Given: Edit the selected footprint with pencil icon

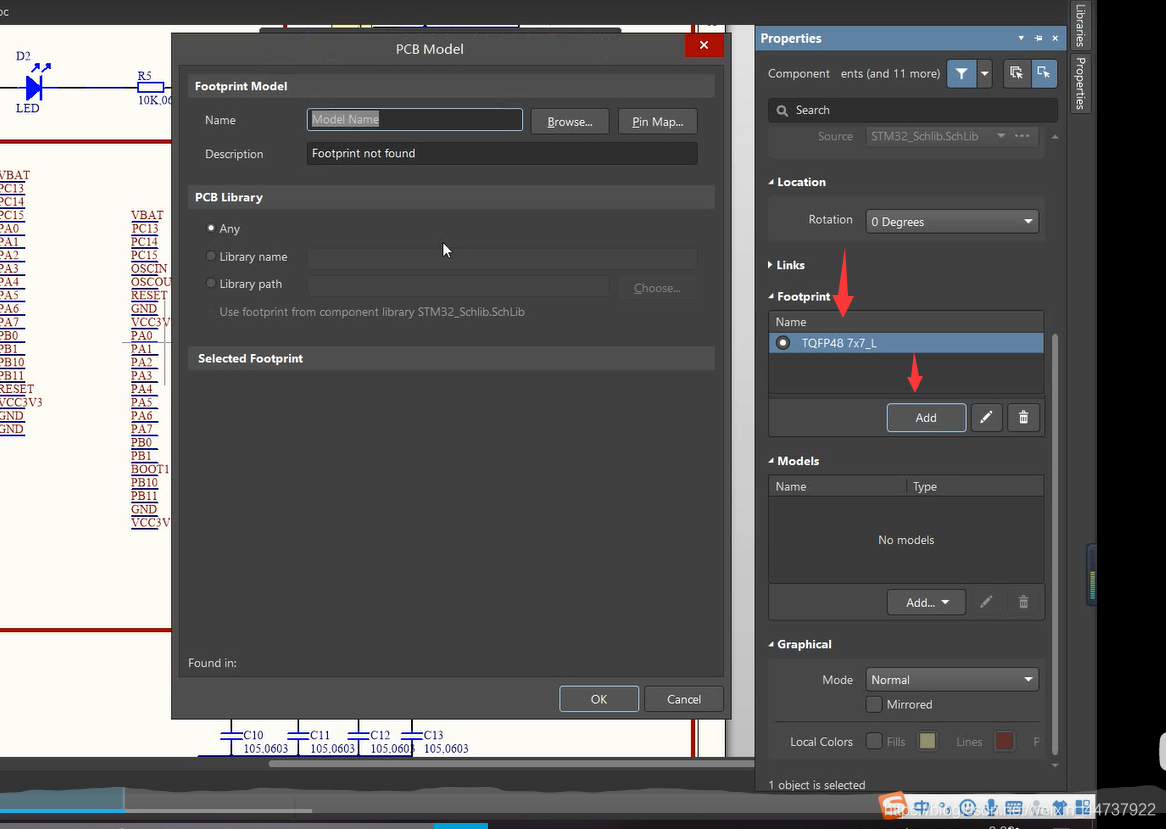Looking at the screenshot, I should [x=986, y=418].
